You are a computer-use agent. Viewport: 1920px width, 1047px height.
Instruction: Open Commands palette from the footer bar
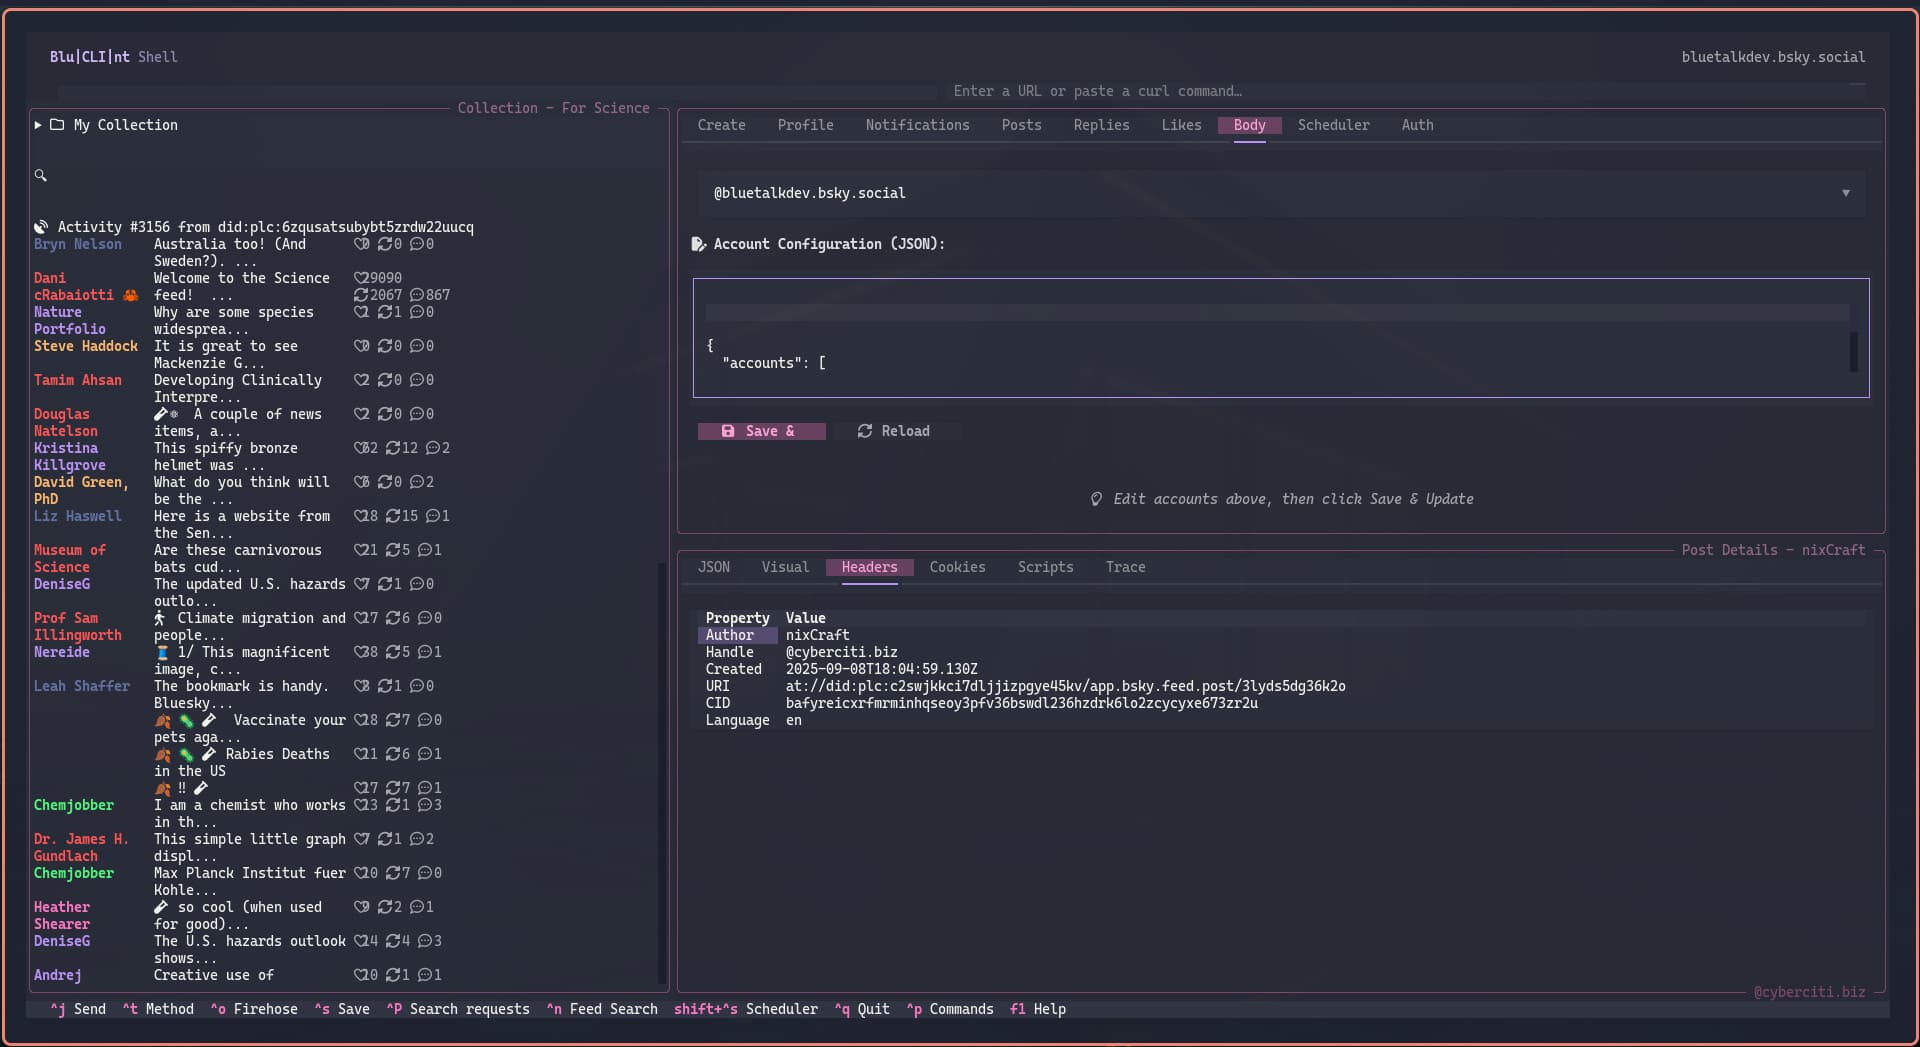pos(950,1009)
